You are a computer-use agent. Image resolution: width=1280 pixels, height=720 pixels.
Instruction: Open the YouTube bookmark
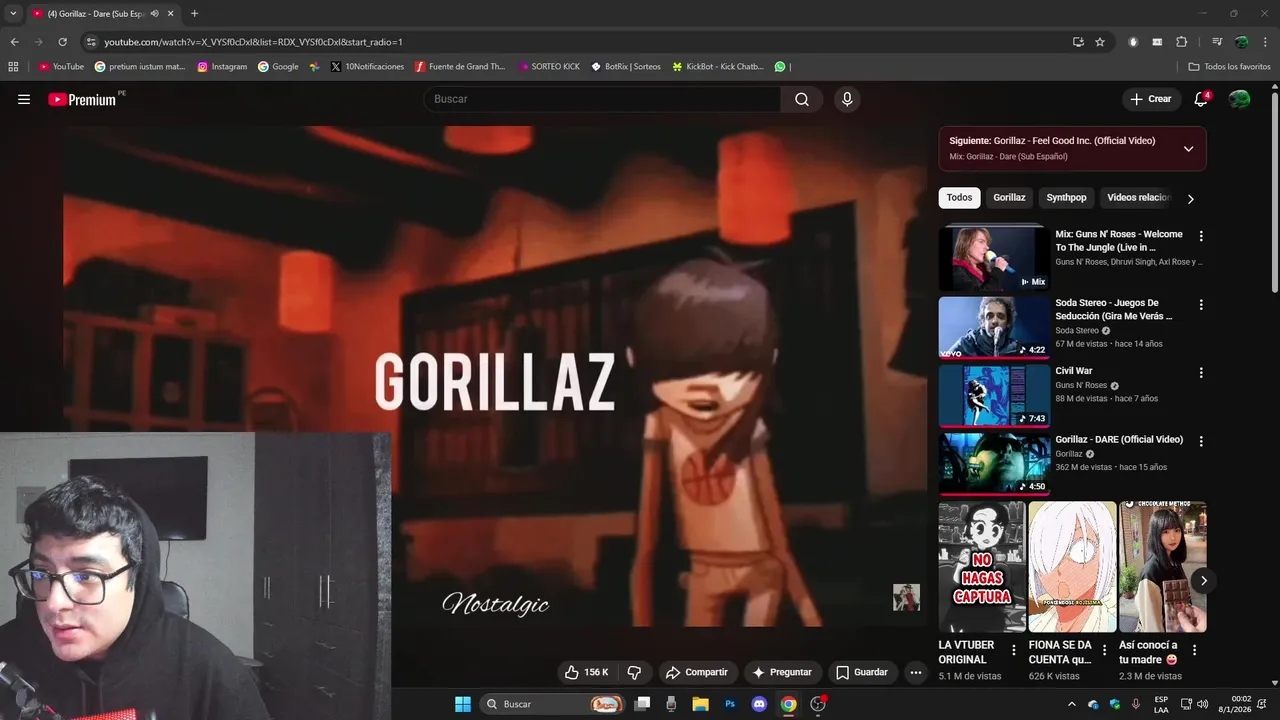coord(61,67)
